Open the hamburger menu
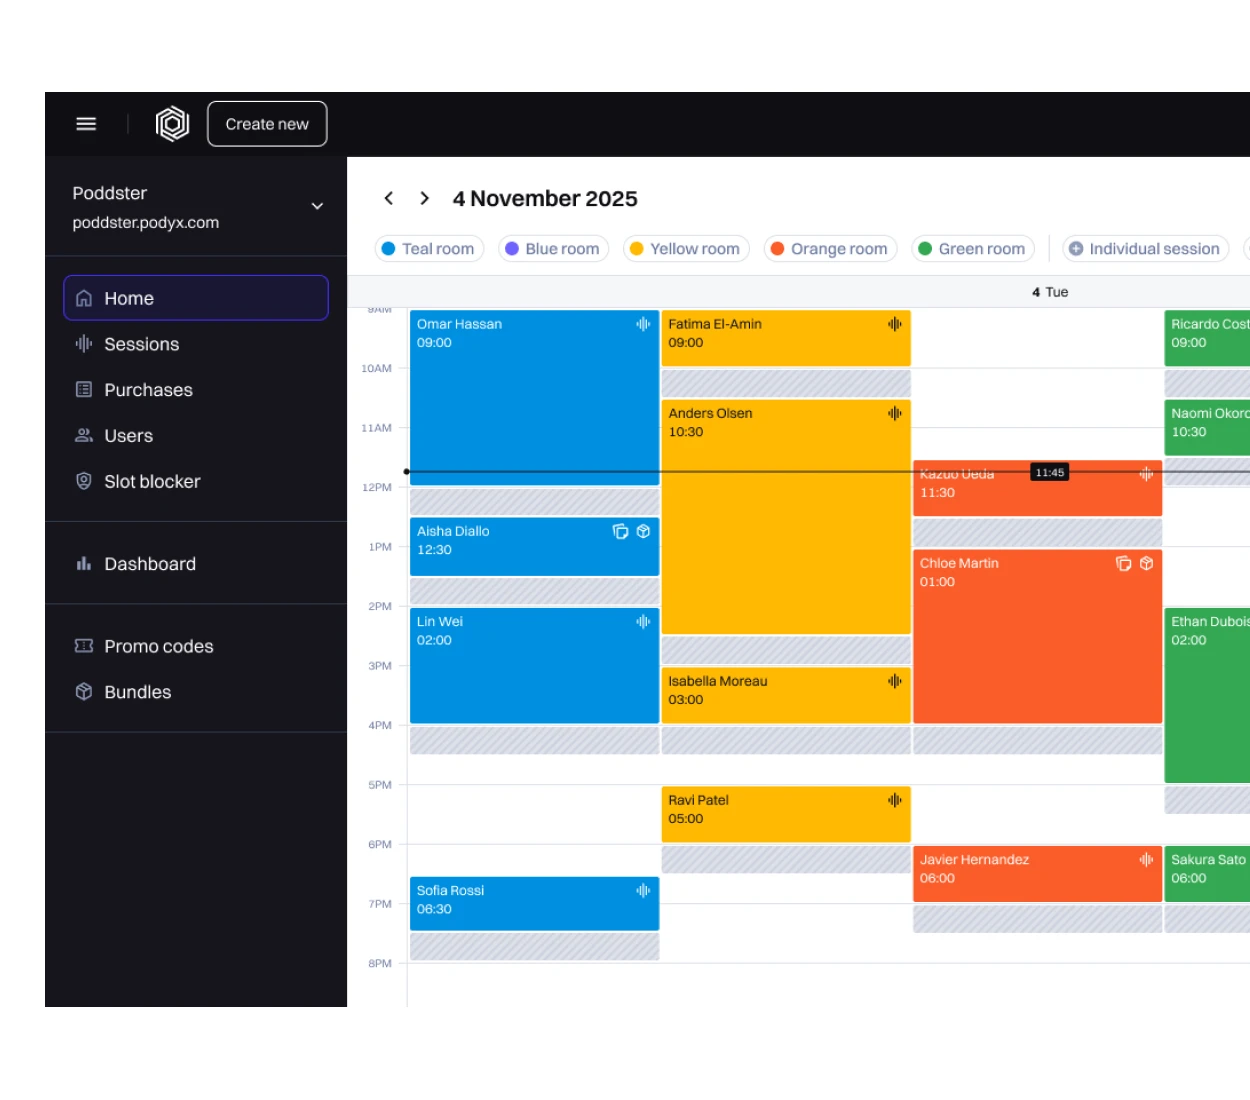The width and height of the screenshot is (1250, 1100). pos(86,123)
